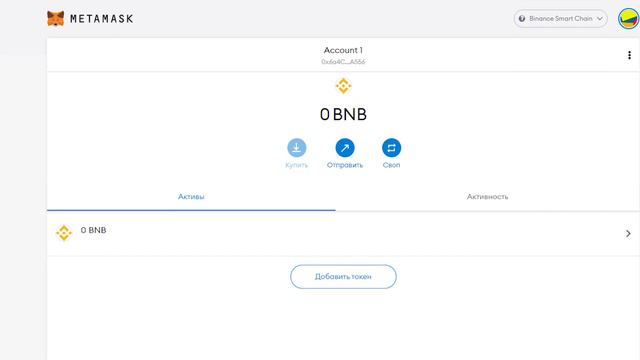
Task: Click the help icon in the network selector
Action: click(x=522, y=19)
